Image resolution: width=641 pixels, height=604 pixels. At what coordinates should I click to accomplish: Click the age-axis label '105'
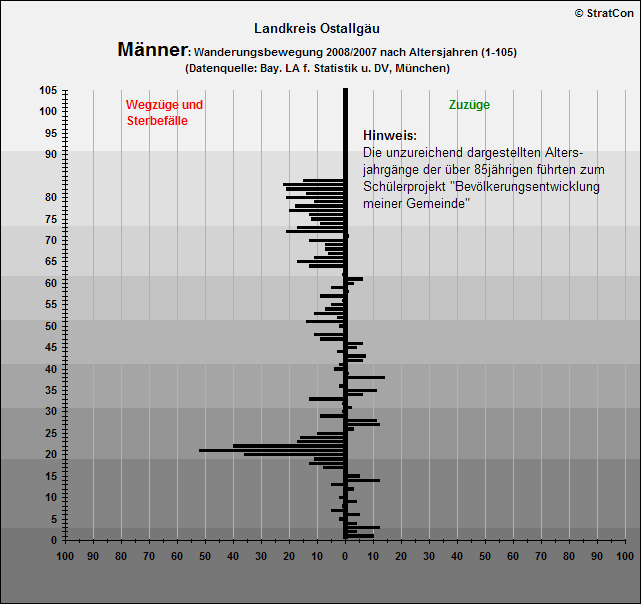48,91
